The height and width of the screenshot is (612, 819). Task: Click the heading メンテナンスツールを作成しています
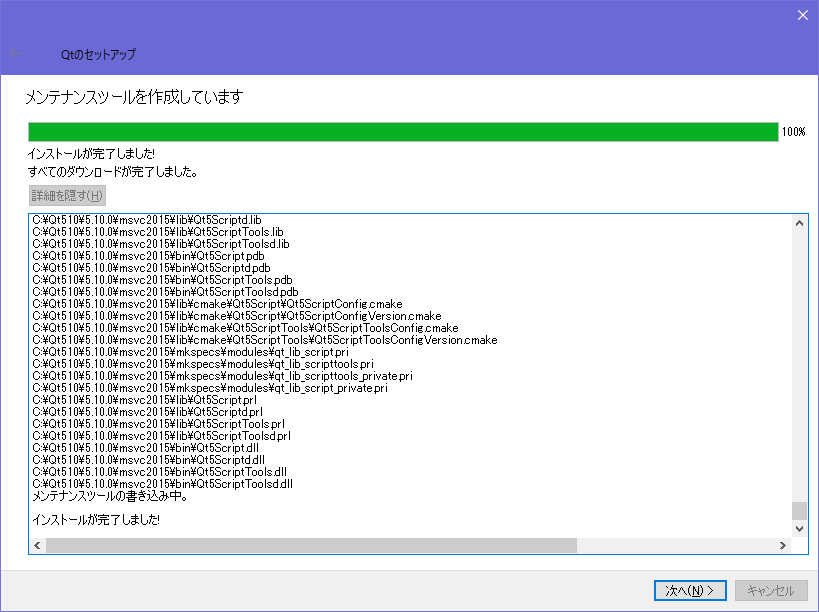pos(134,97)
